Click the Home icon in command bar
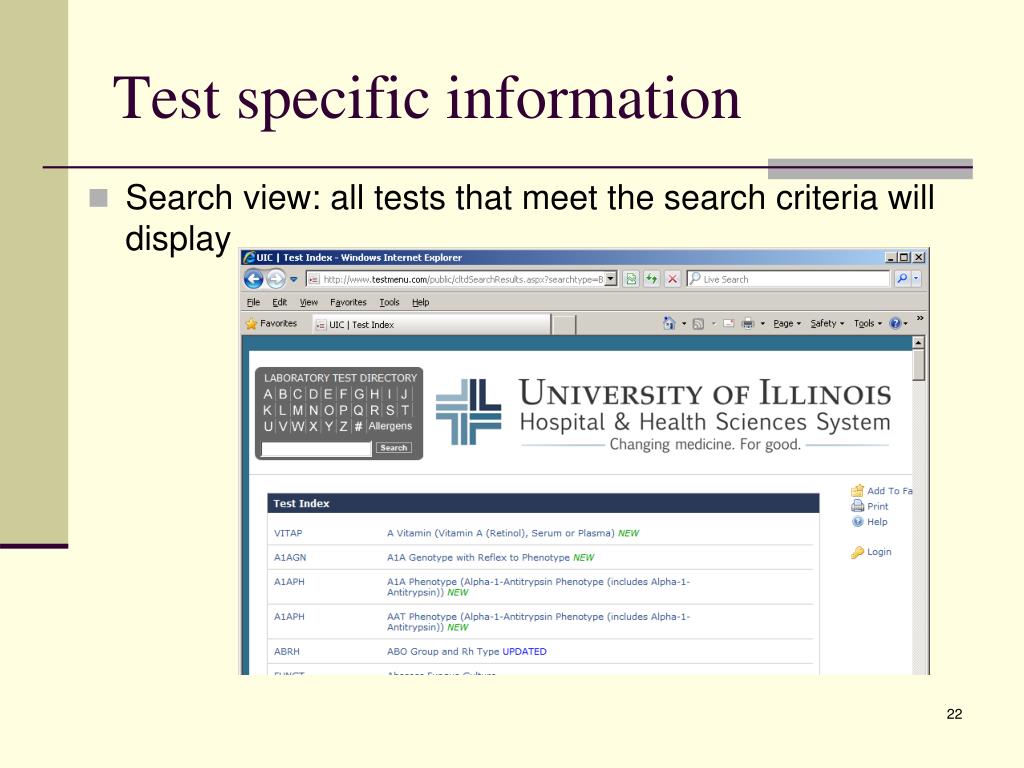The width and height of the screenshot is (1024, 768). [669, 323]
